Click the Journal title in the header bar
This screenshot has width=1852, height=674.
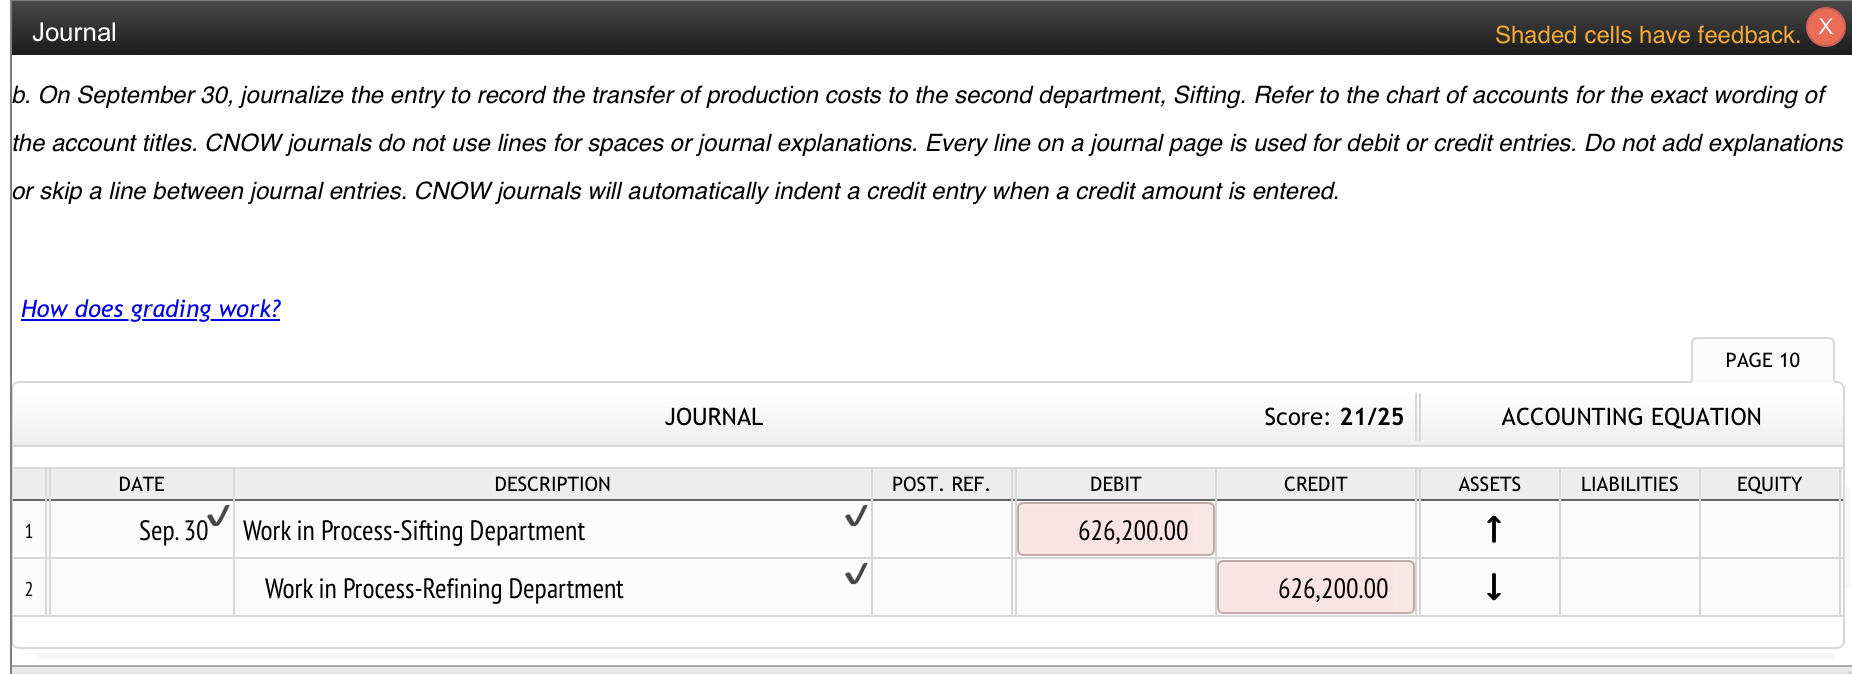(x=74, y=32)
